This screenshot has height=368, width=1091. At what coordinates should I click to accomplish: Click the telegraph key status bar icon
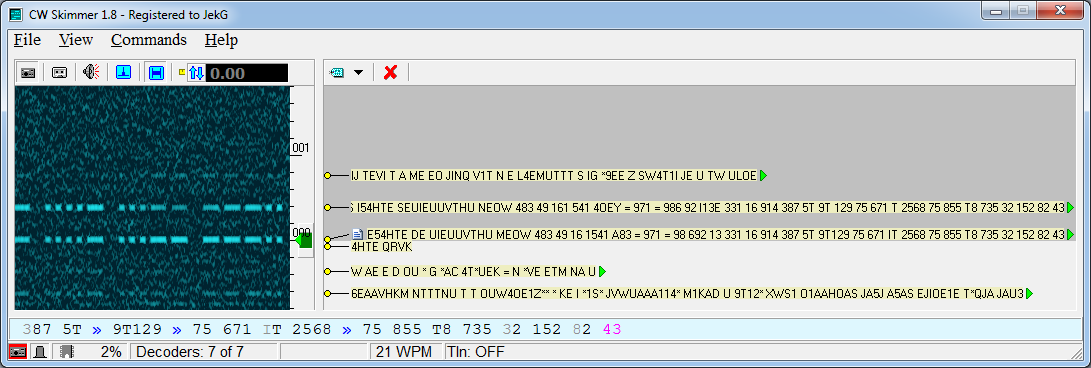(40, 352)
